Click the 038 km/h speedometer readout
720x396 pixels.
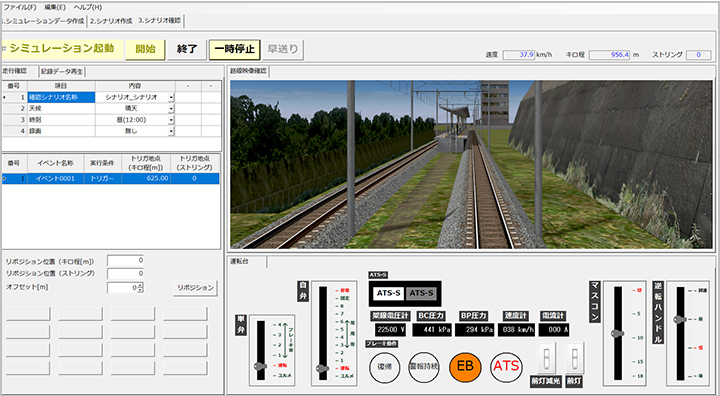[x=517, y=329]
